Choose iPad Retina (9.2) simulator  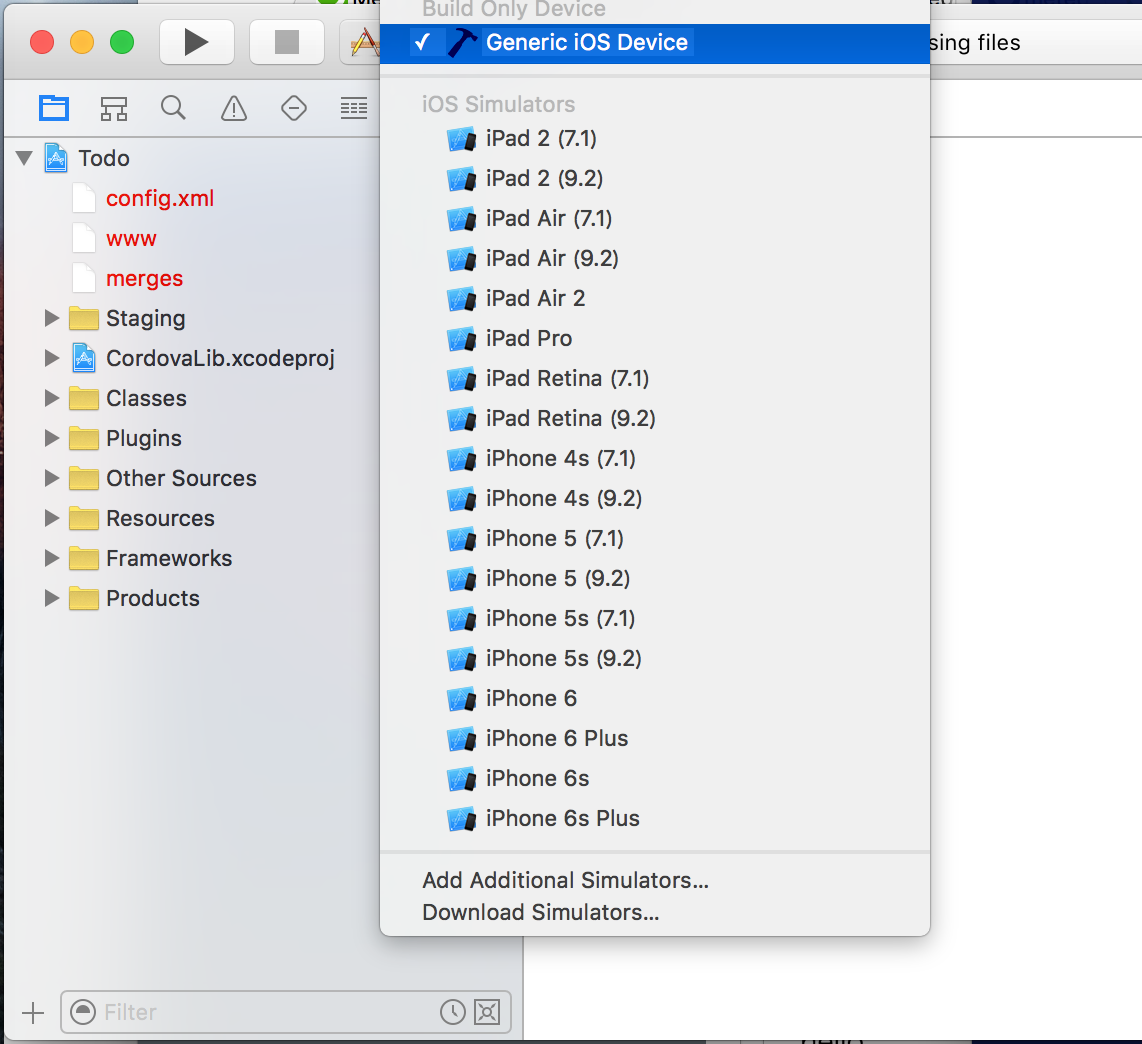tap(655, 419)
